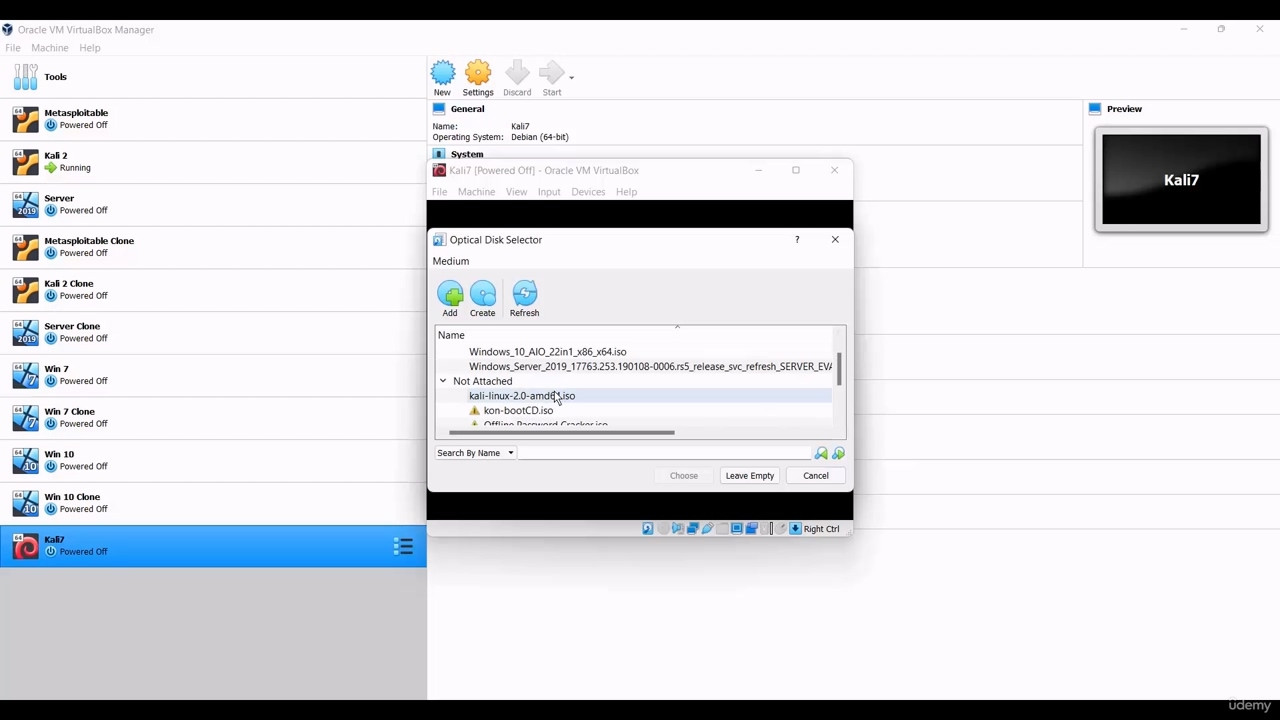1280x720 pixels.
Task: Select kon-bootCD.iso entry
Action: click(518, 411)
